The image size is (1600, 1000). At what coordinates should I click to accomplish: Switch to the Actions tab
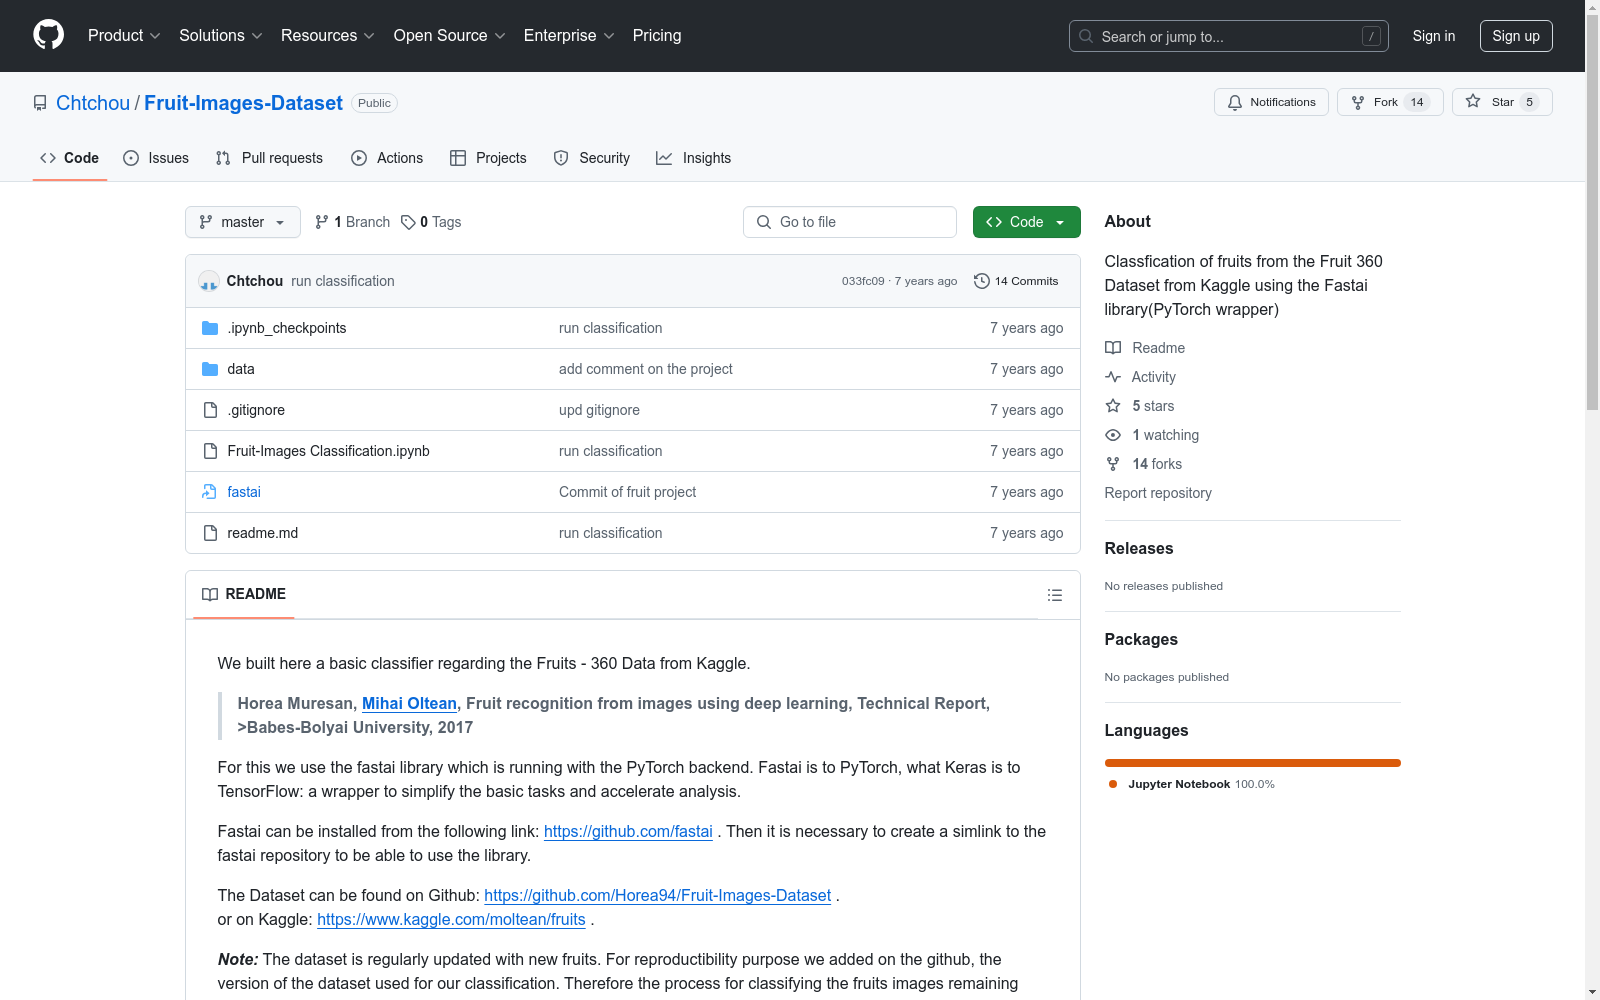pyautogui.click(x=387, y=158)
